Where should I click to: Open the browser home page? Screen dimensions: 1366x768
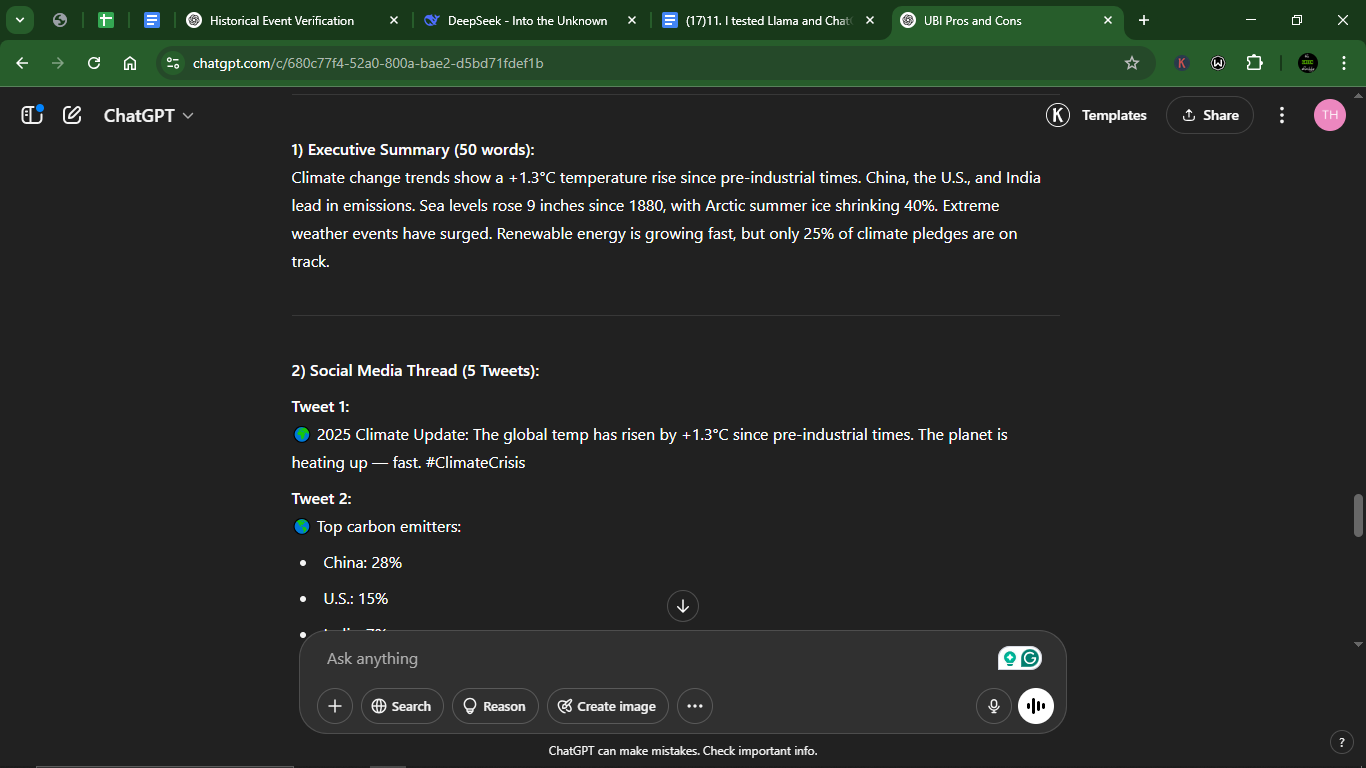(130, 63)
